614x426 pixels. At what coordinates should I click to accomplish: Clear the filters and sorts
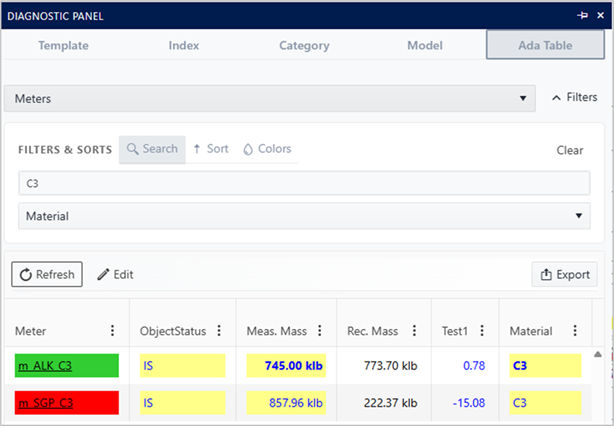[x=569, y=150]
